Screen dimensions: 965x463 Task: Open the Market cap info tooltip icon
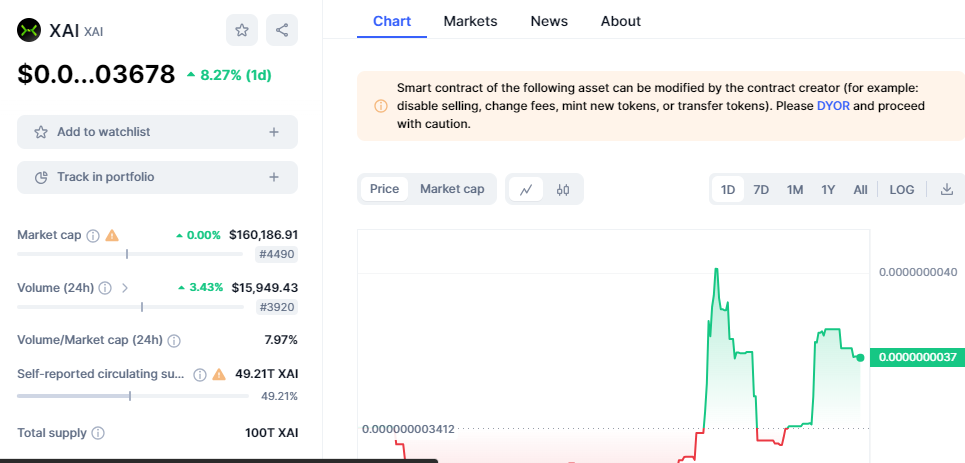point(93,235)
